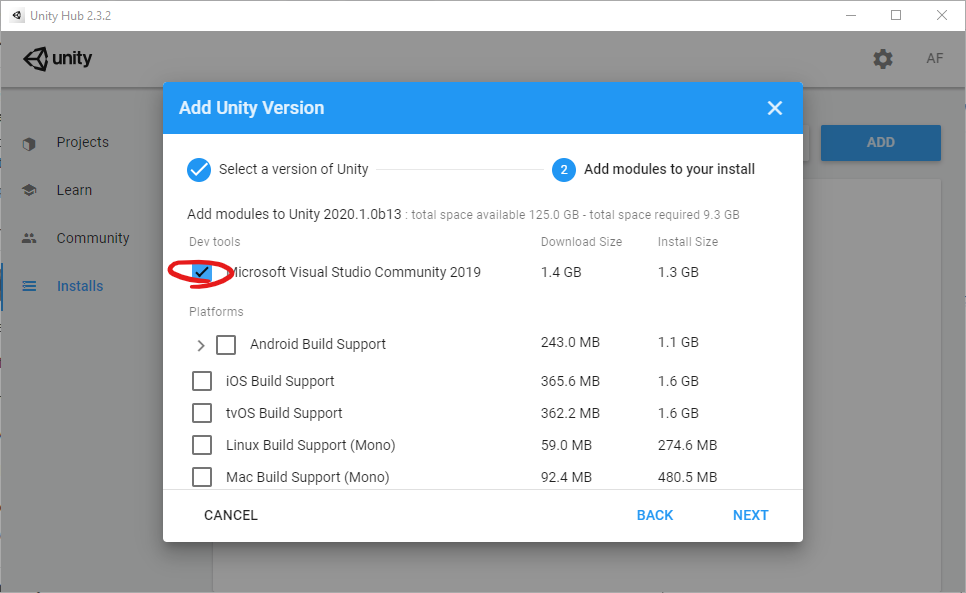Check iOS Build Support
The width and height of the screenshot is (966, 593).
tap(202, 381)
